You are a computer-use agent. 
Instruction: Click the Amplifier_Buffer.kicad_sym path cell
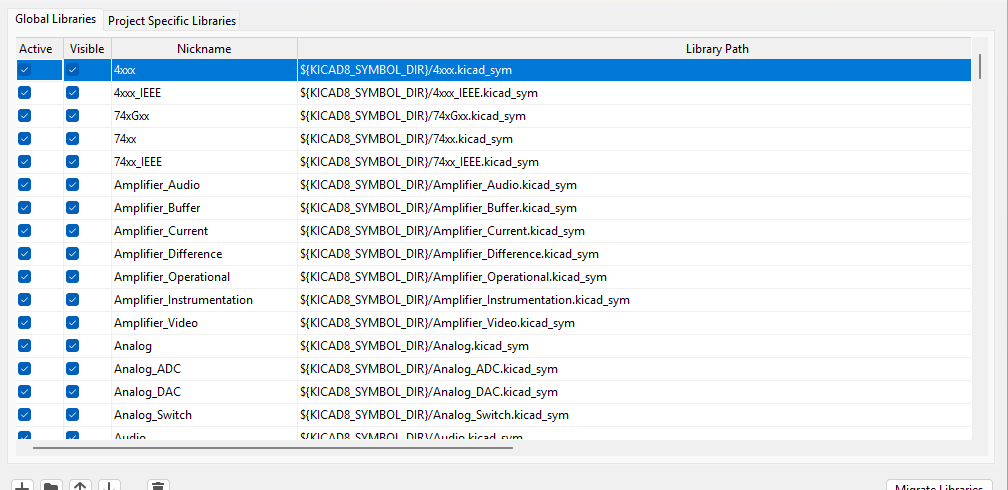click(634, 208)
